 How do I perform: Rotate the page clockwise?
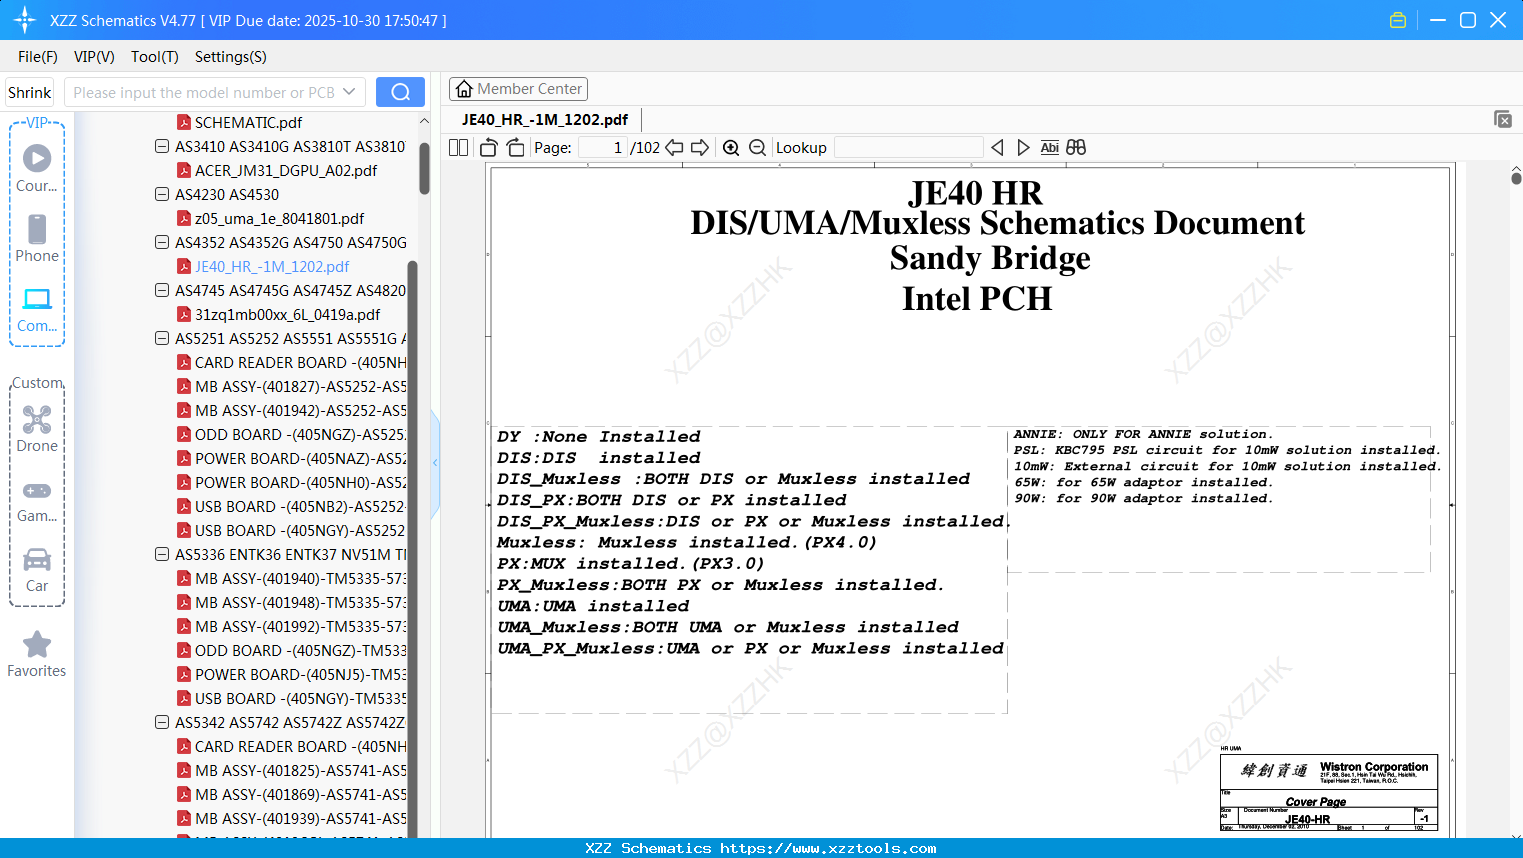tap(515, 148)
